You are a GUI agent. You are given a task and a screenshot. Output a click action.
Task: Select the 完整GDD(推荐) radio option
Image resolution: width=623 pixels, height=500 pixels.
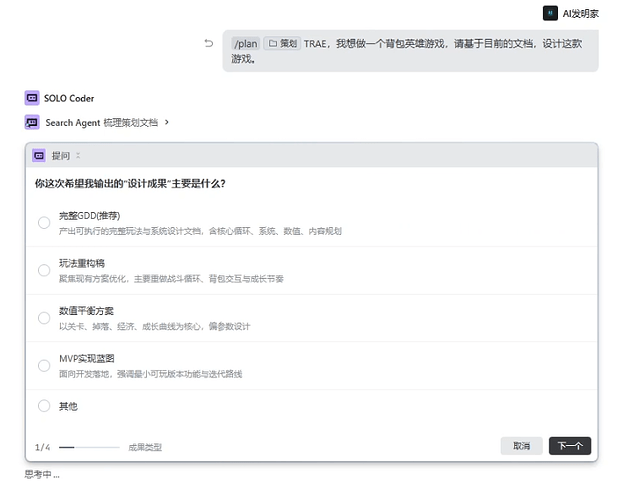(44, 222)
